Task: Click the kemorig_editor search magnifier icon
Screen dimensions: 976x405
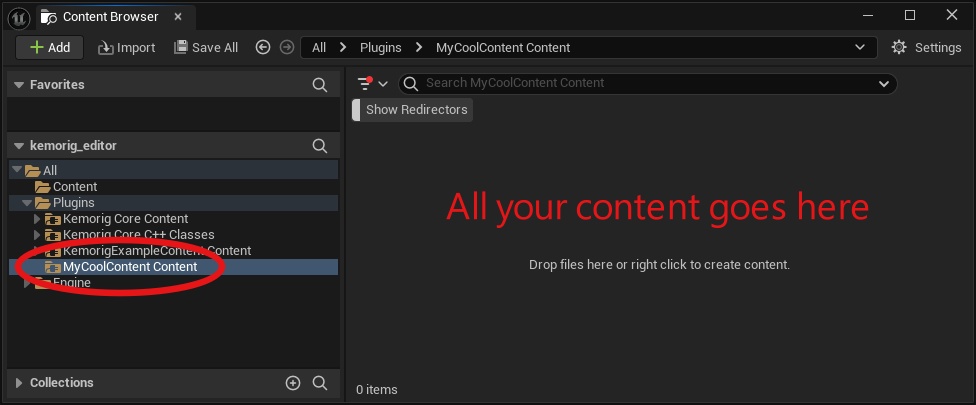Action: (320, 146)
